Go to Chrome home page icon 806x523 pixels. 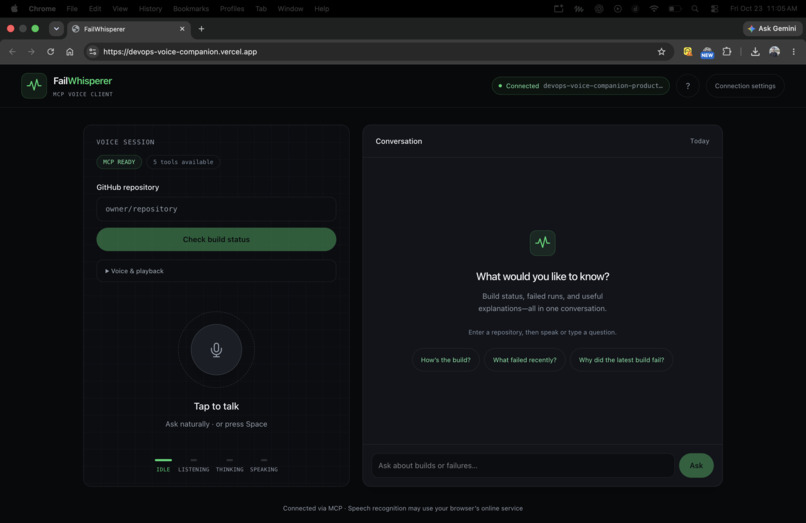click(x=69, y=51)
